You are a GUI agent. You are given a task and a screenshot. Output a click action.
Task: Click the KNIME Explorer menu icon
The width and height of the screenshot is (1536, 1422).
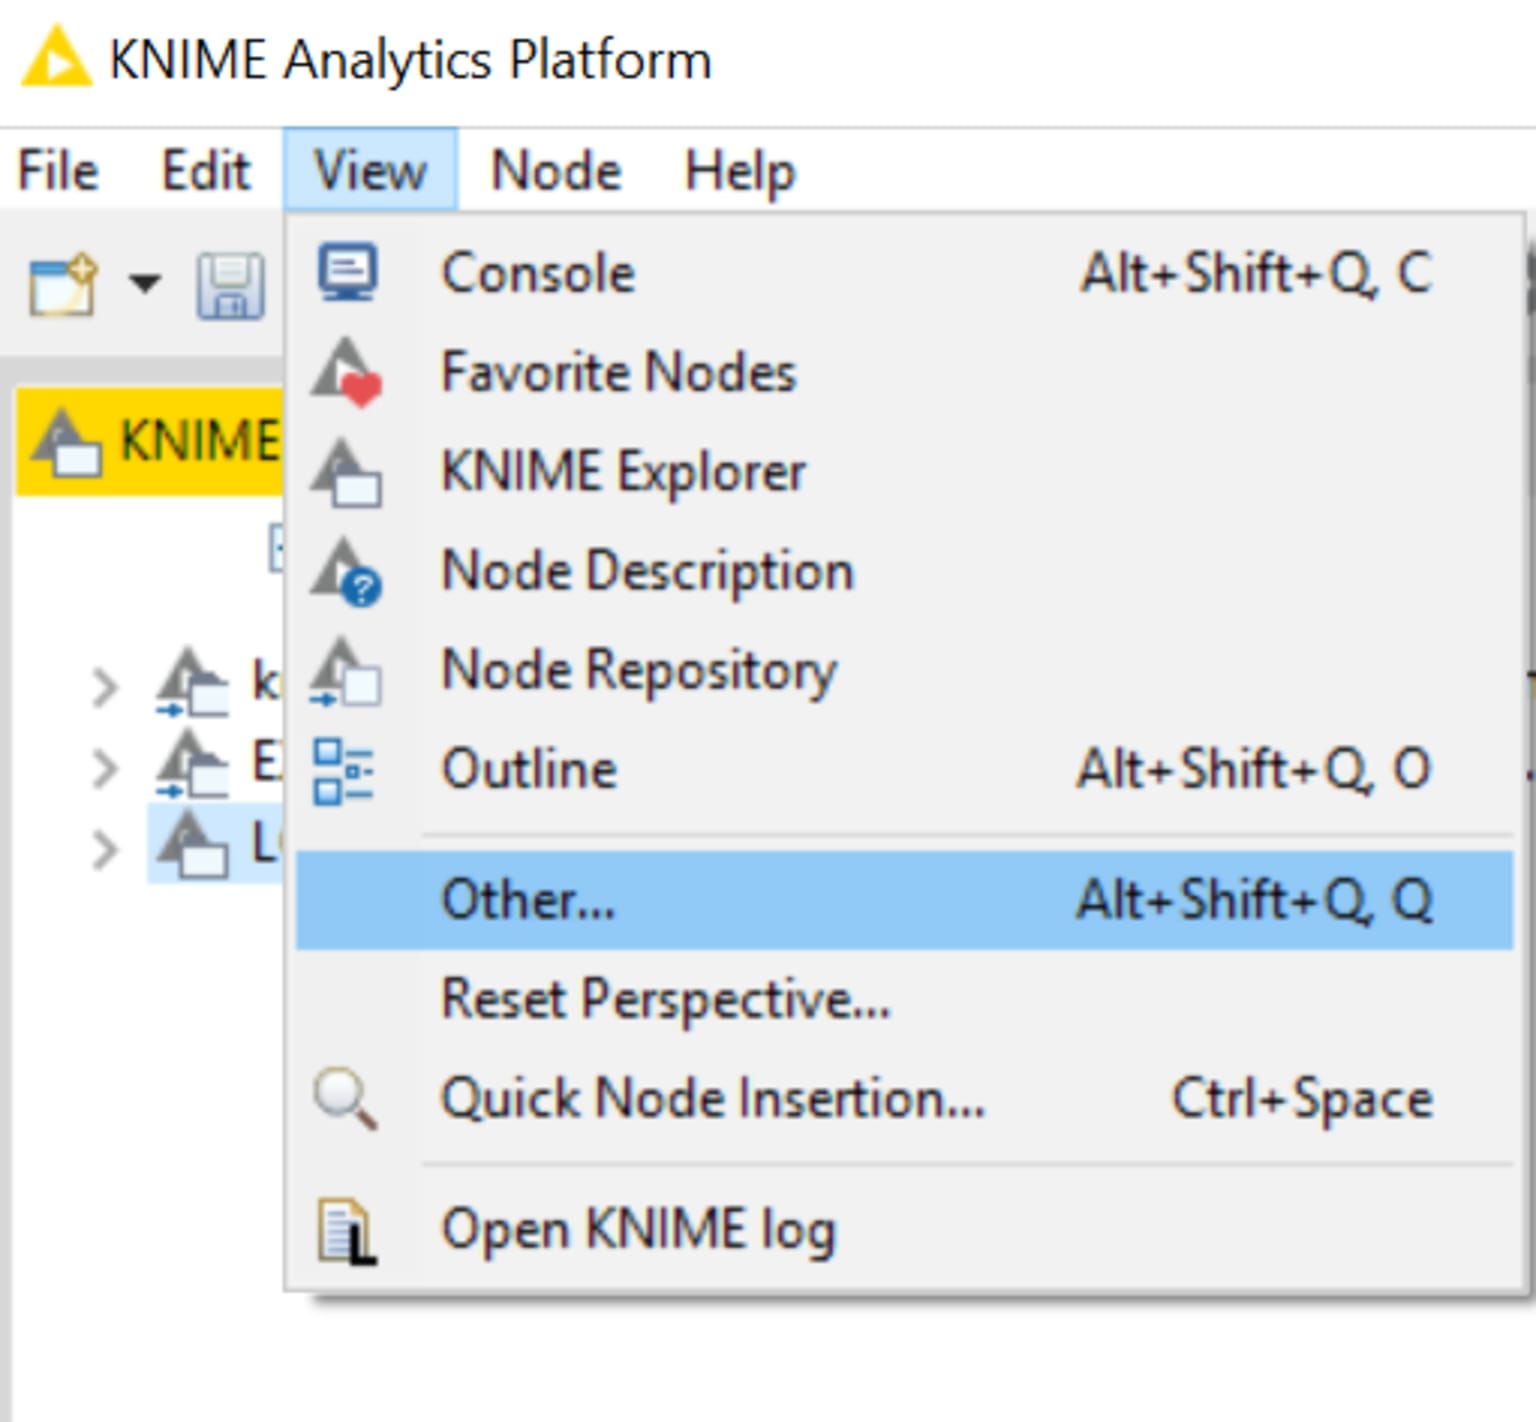pyautogui.click(x=347, y=472)
